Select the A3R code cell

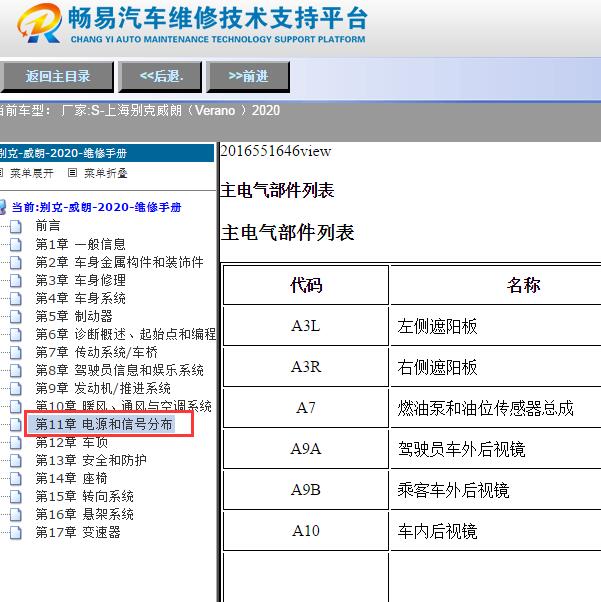pyautogui.click(x=306, y=367)
